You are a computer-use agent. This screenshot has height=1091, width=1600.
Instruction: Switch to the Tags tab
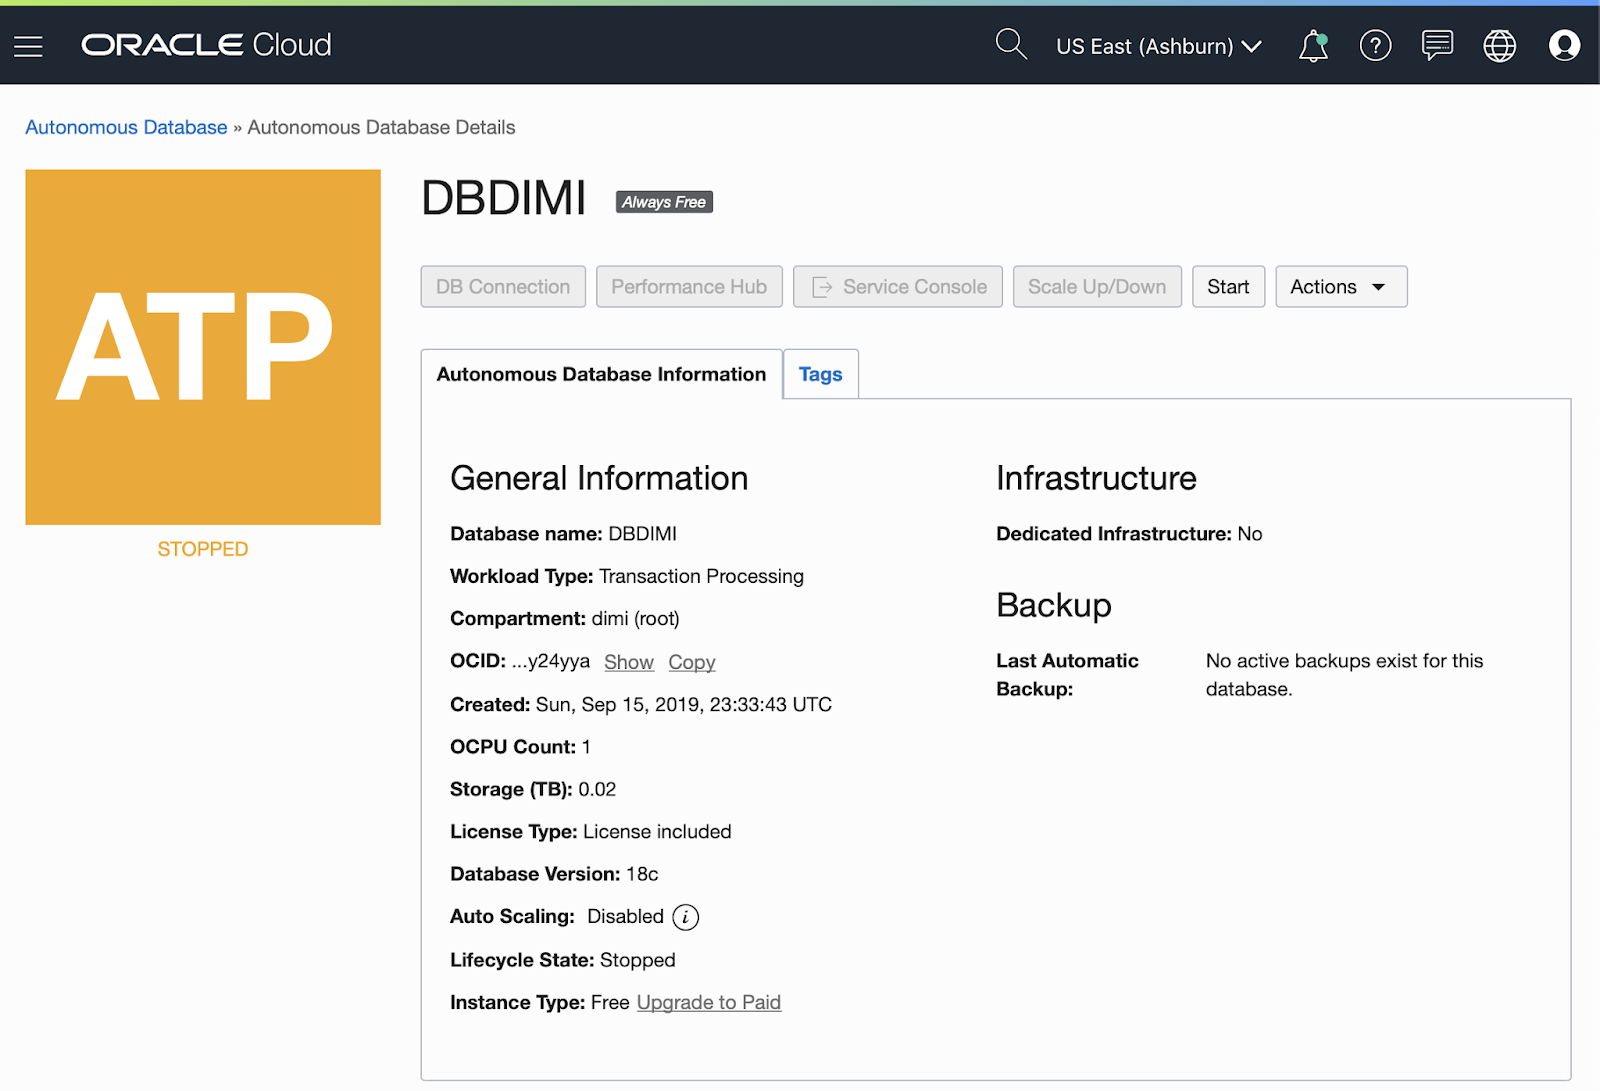pyautogui.click(x=820, y=374)
